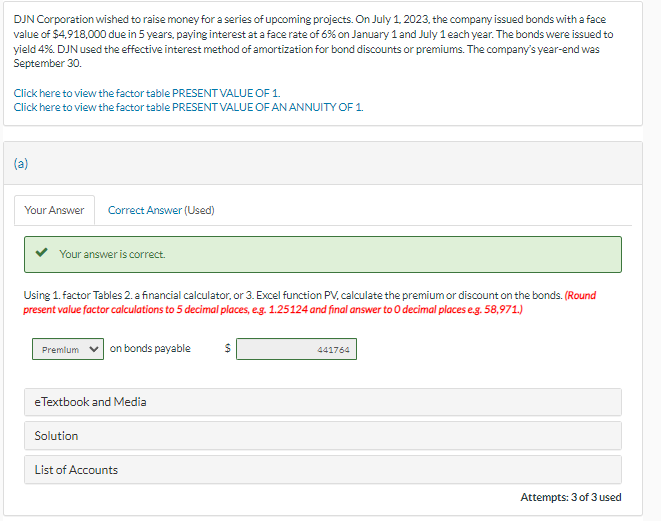The image size is (661, 521).
Task: Click the 'Your answer is correct.' message
Action: coord(112,254)
